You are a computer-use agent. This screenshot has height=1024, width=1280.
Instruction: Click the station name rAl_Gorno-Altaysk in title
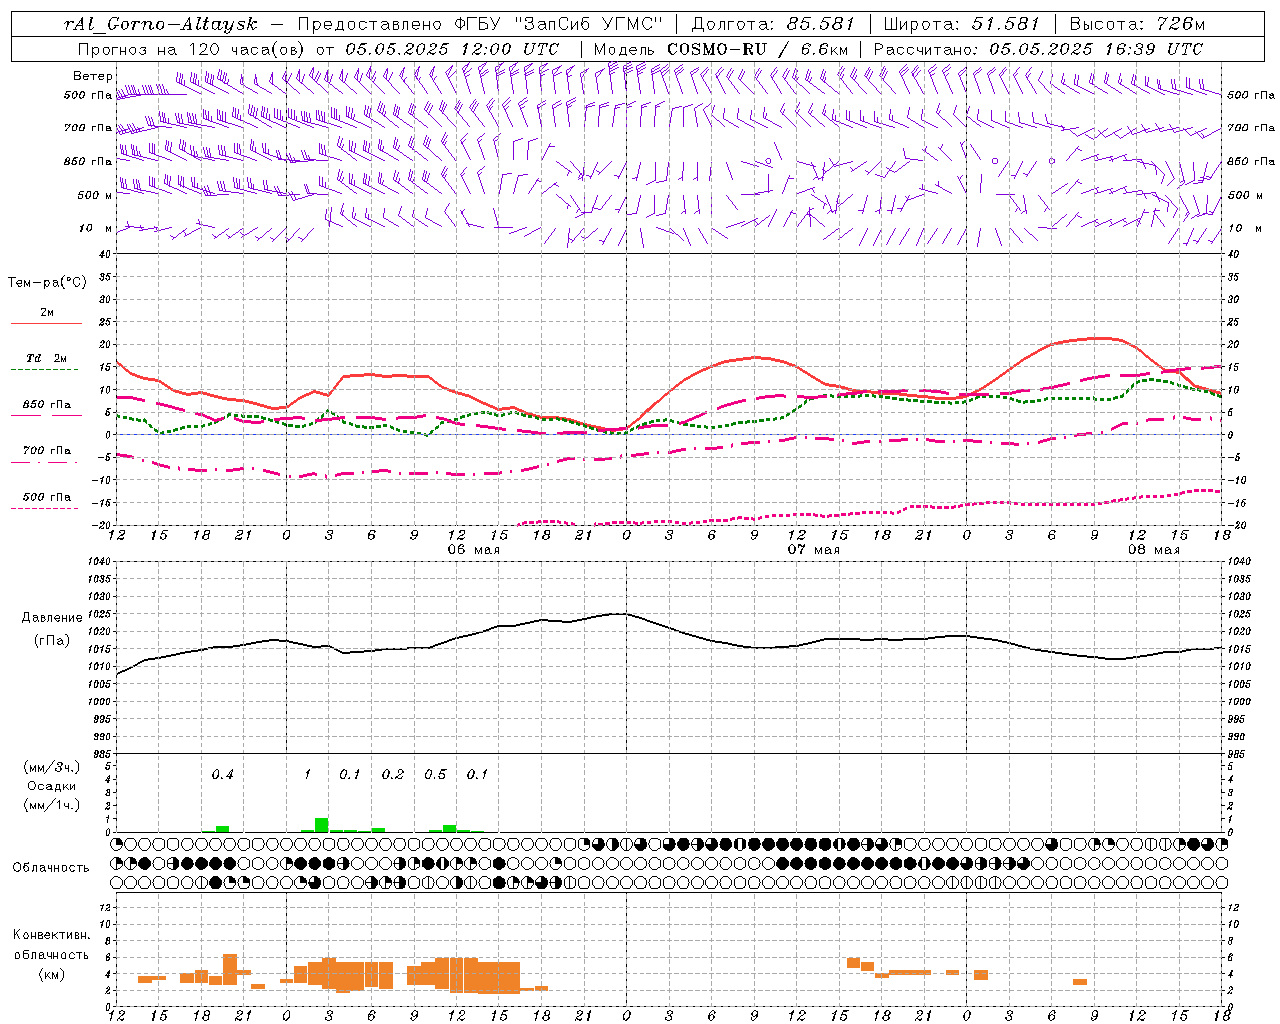click(x=160, y=24)
